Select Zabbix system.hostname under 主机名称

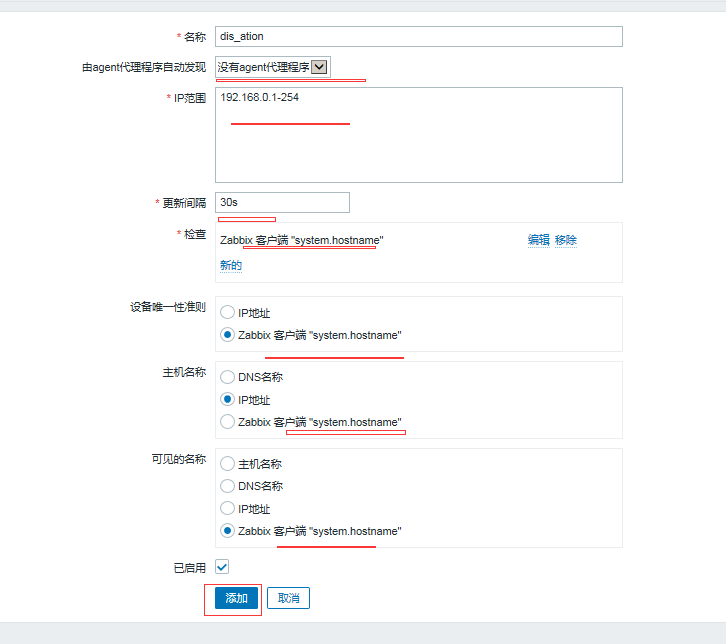pyautogui.click(x=227, y=422)
